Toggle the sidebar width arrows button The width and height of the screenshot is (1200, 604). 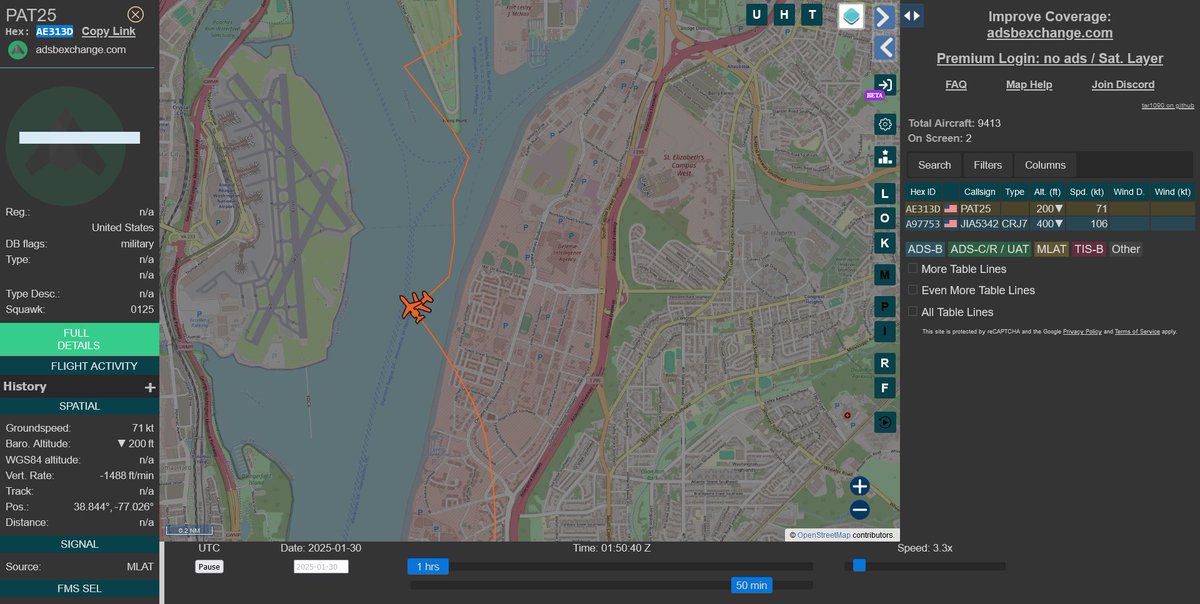(912, 16)
